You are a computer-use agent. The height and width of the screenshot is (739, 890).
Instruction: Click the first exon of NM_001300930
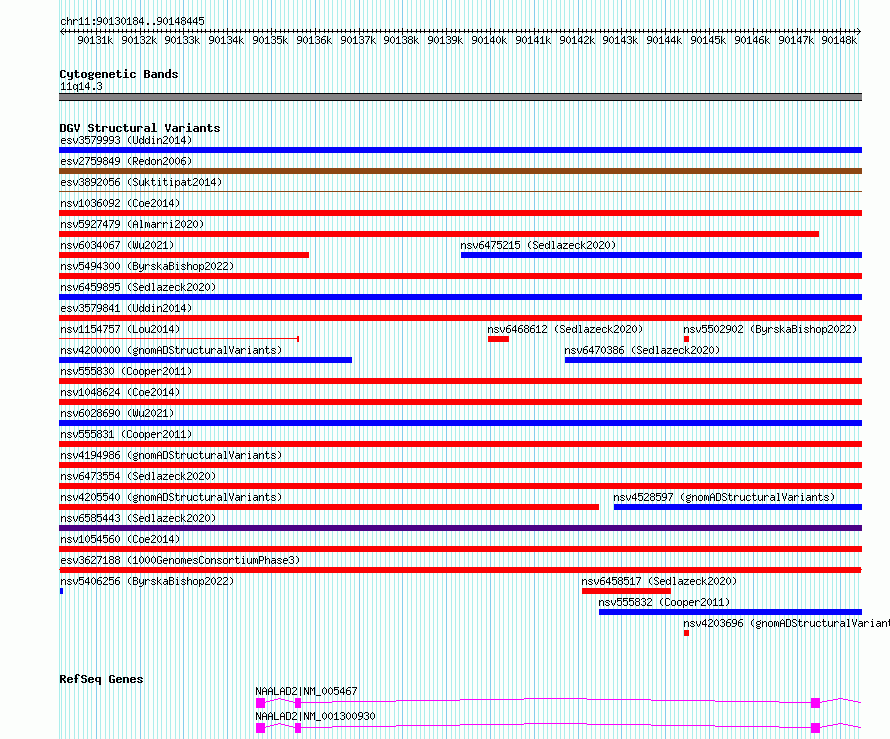point(261,728)
